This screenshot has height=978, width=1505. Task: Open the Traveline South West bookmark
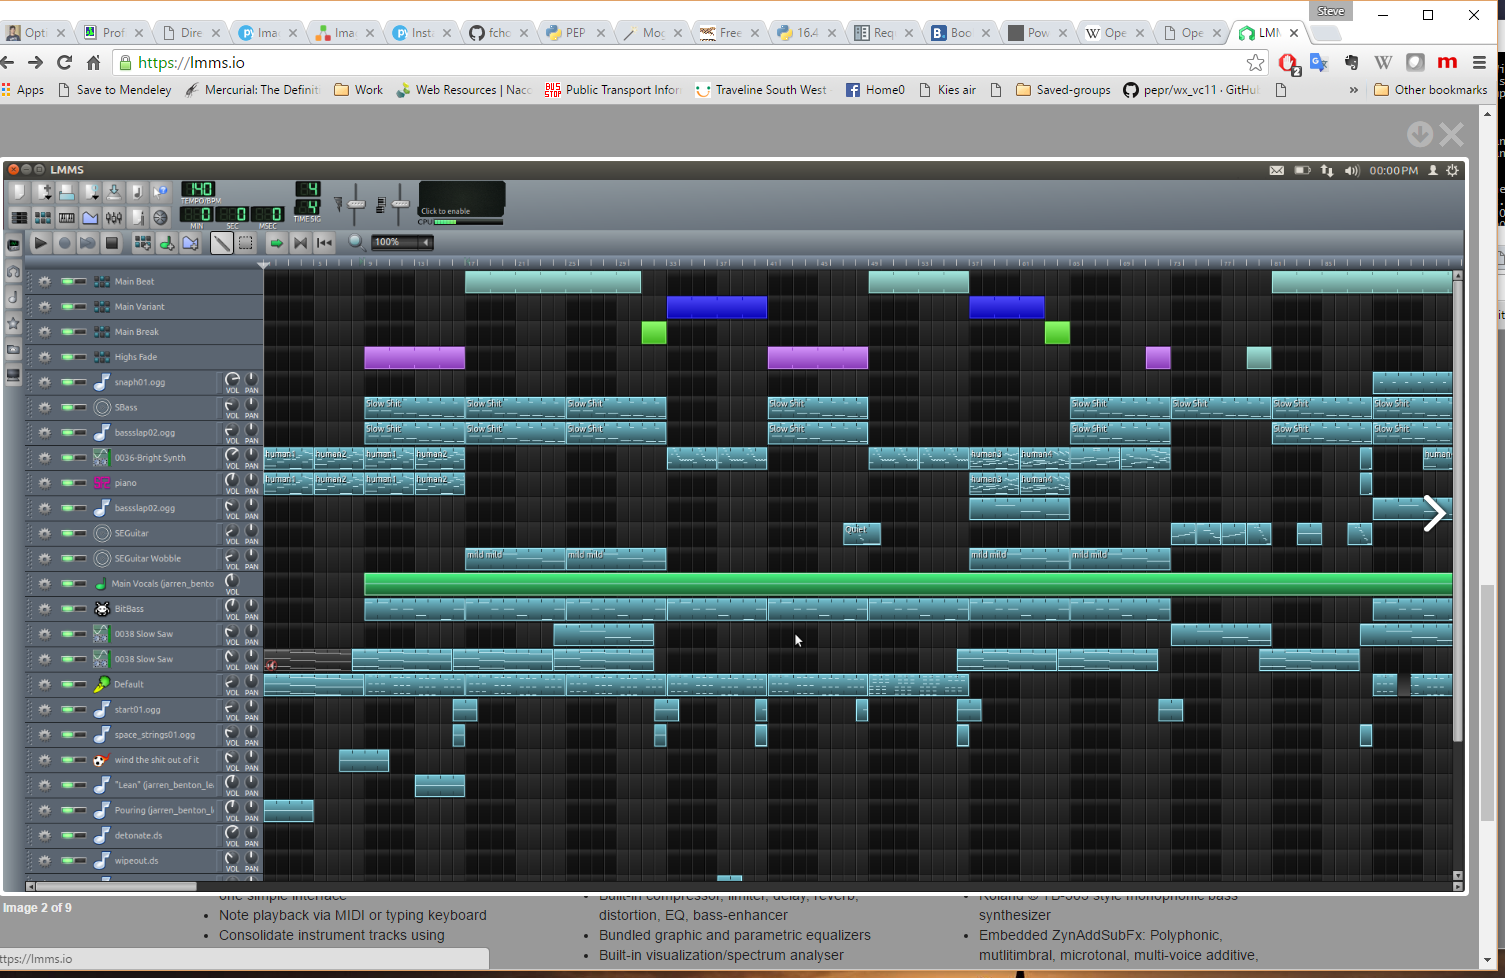pos(761,90)
